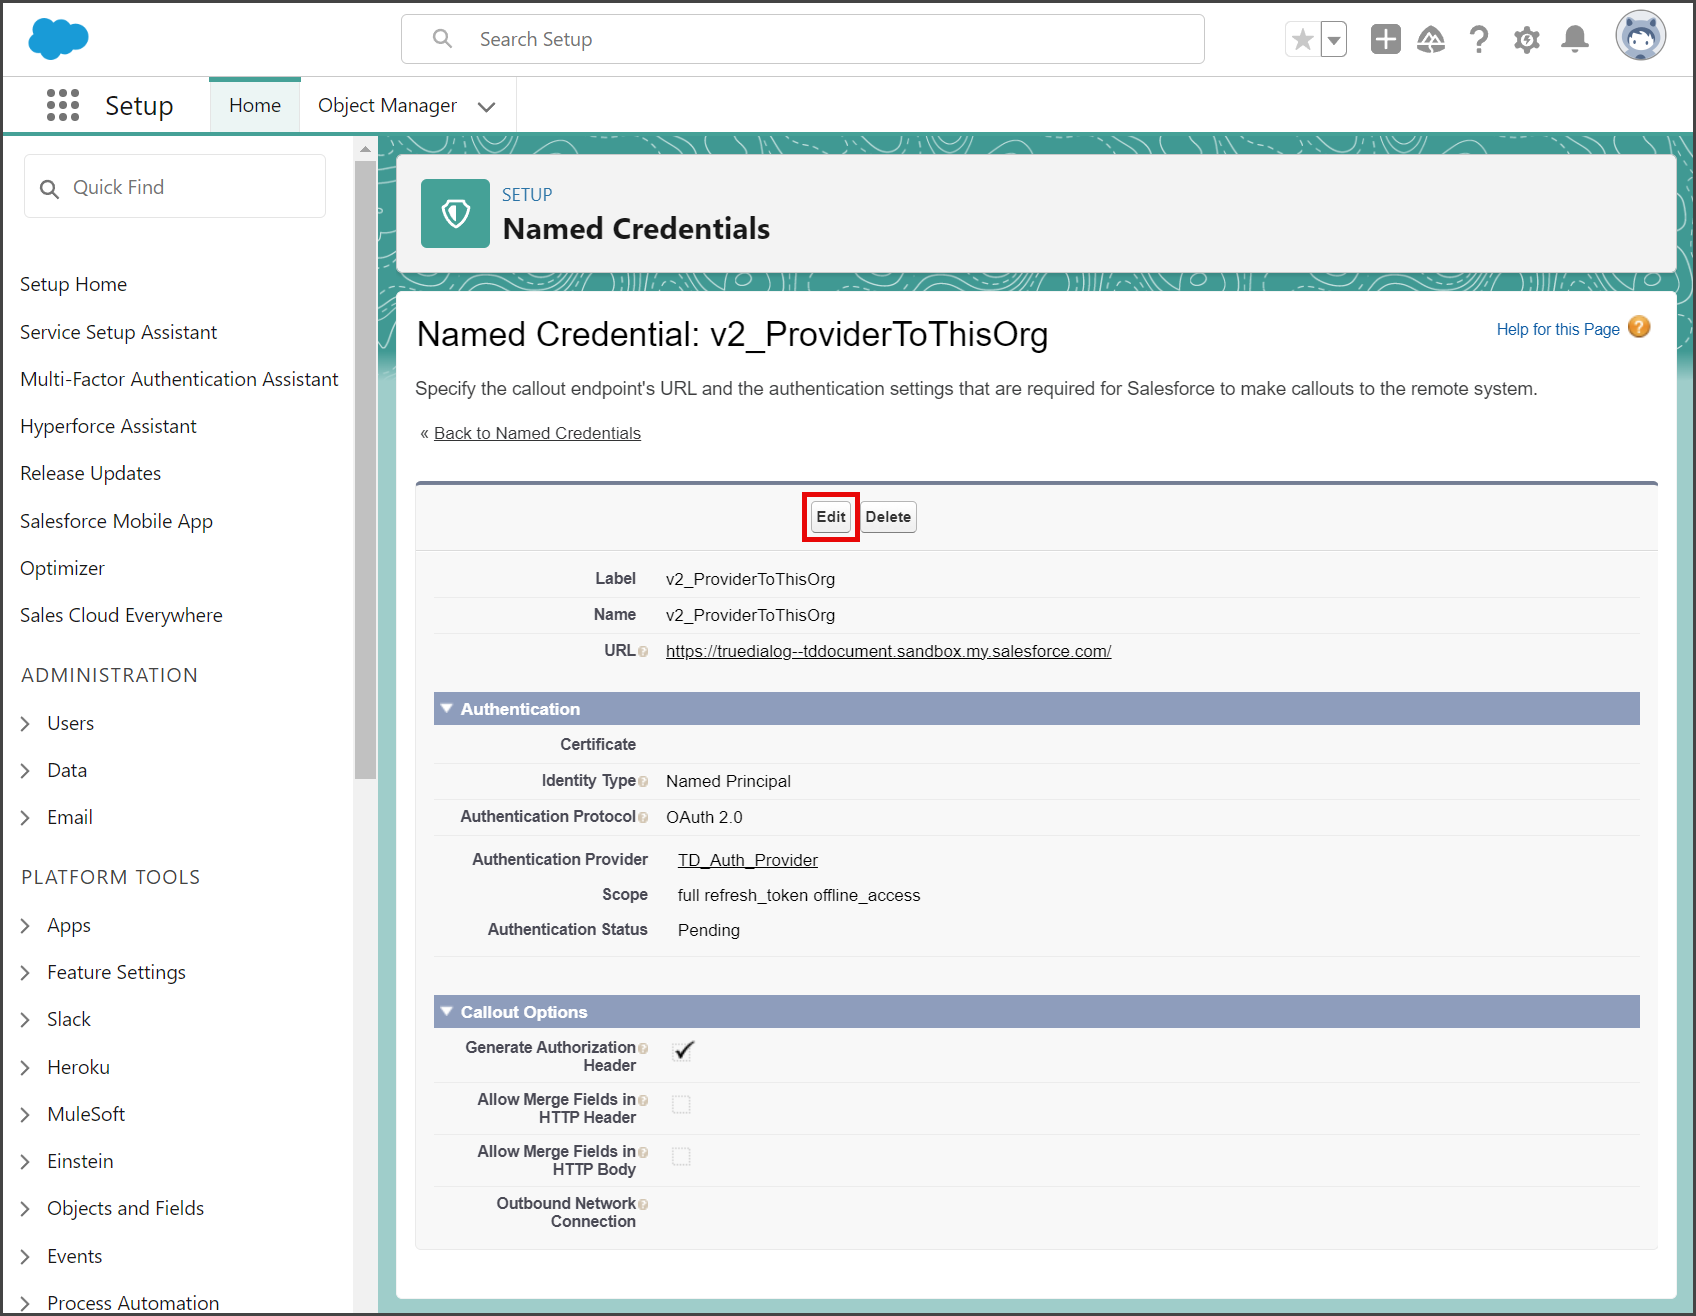Click the Edit button

tap(831, 517)
